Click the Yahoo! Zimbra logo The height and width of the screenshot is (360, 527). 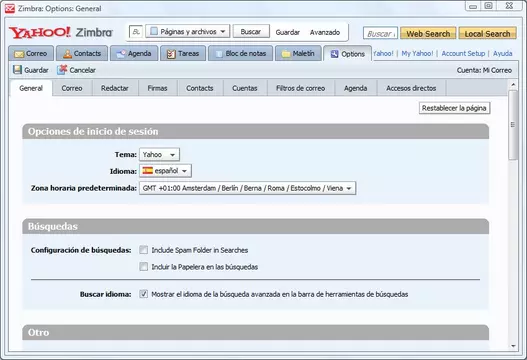tap(61, 32)
